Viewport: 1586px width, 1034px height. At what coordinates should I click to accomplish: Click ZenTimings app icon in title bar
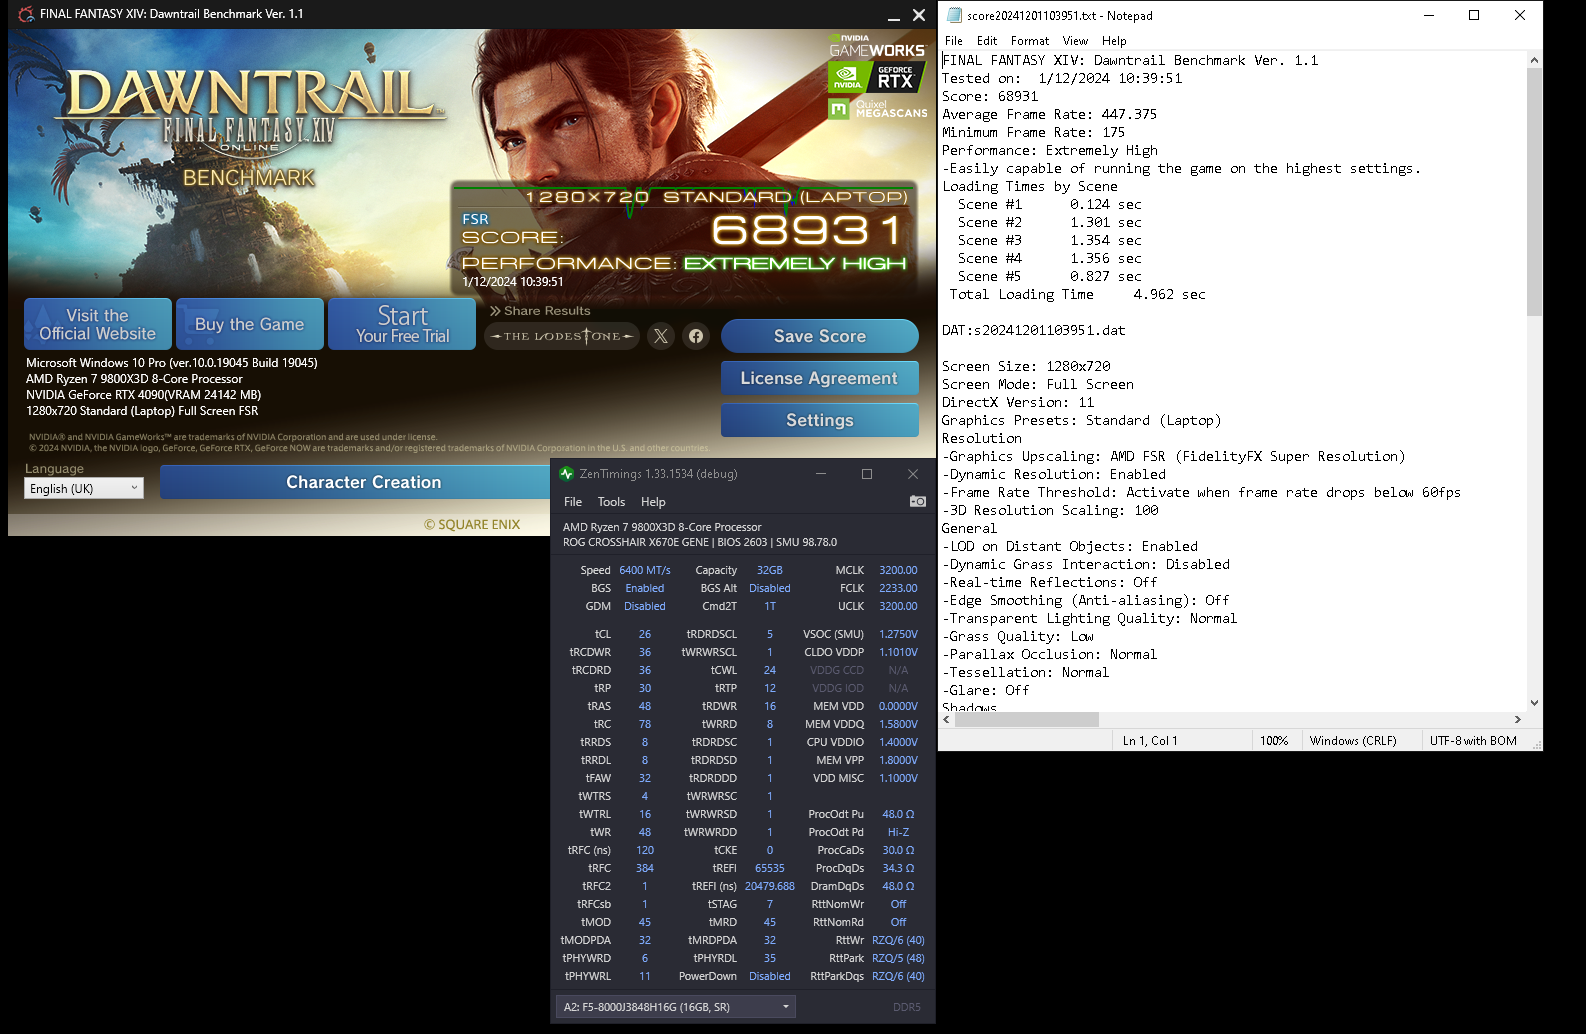tap(567, 473)
